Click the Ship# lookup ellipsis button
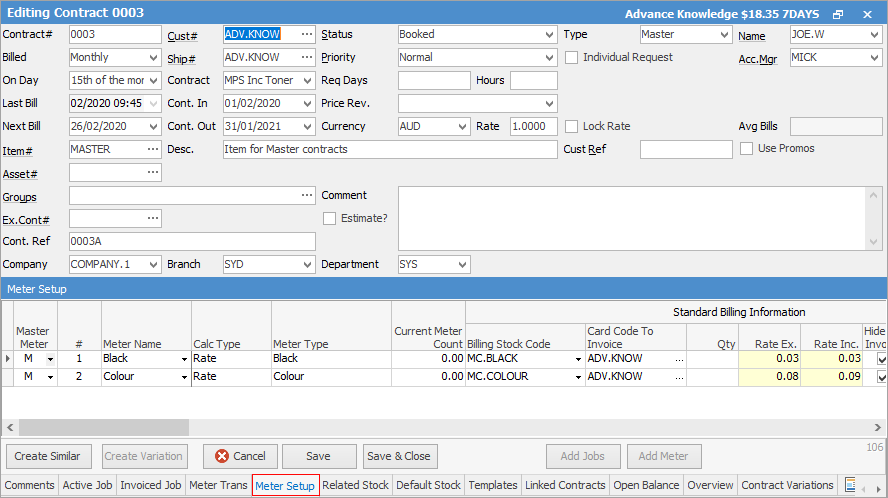The height and width of the screenshot is (498, 888). [x=307, y=57]
